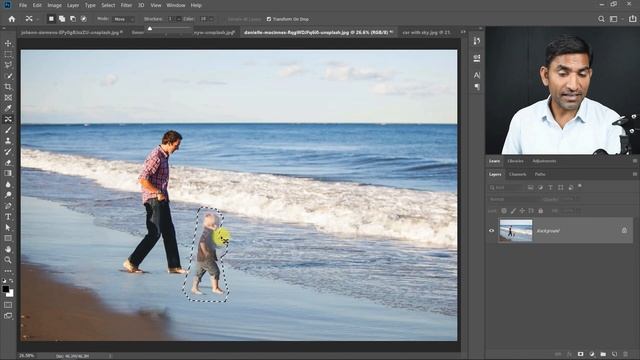Toggle type layer filter in Layers panel

[550, 187]
